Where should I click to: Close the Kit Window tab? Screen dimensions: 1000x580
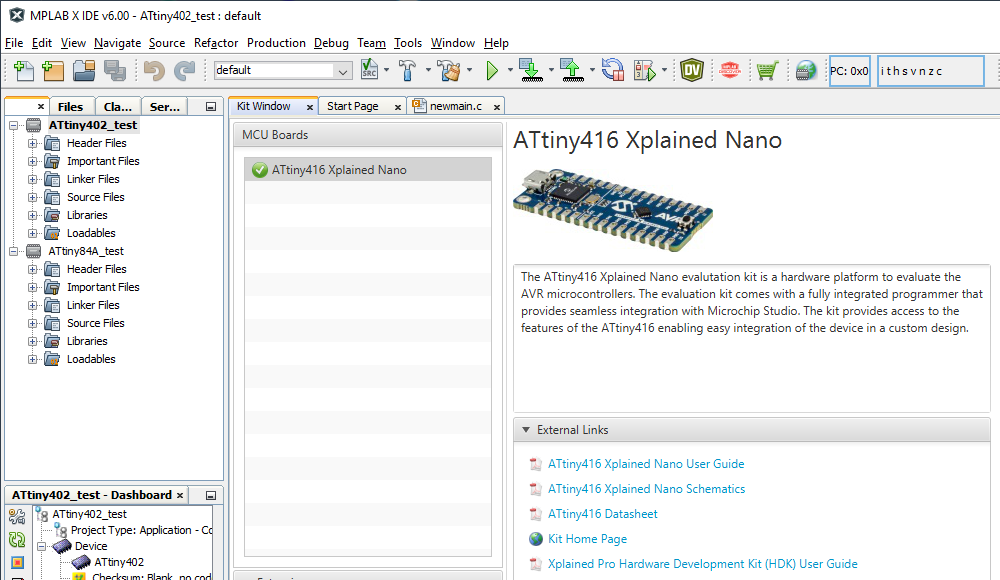coord(310,107)
